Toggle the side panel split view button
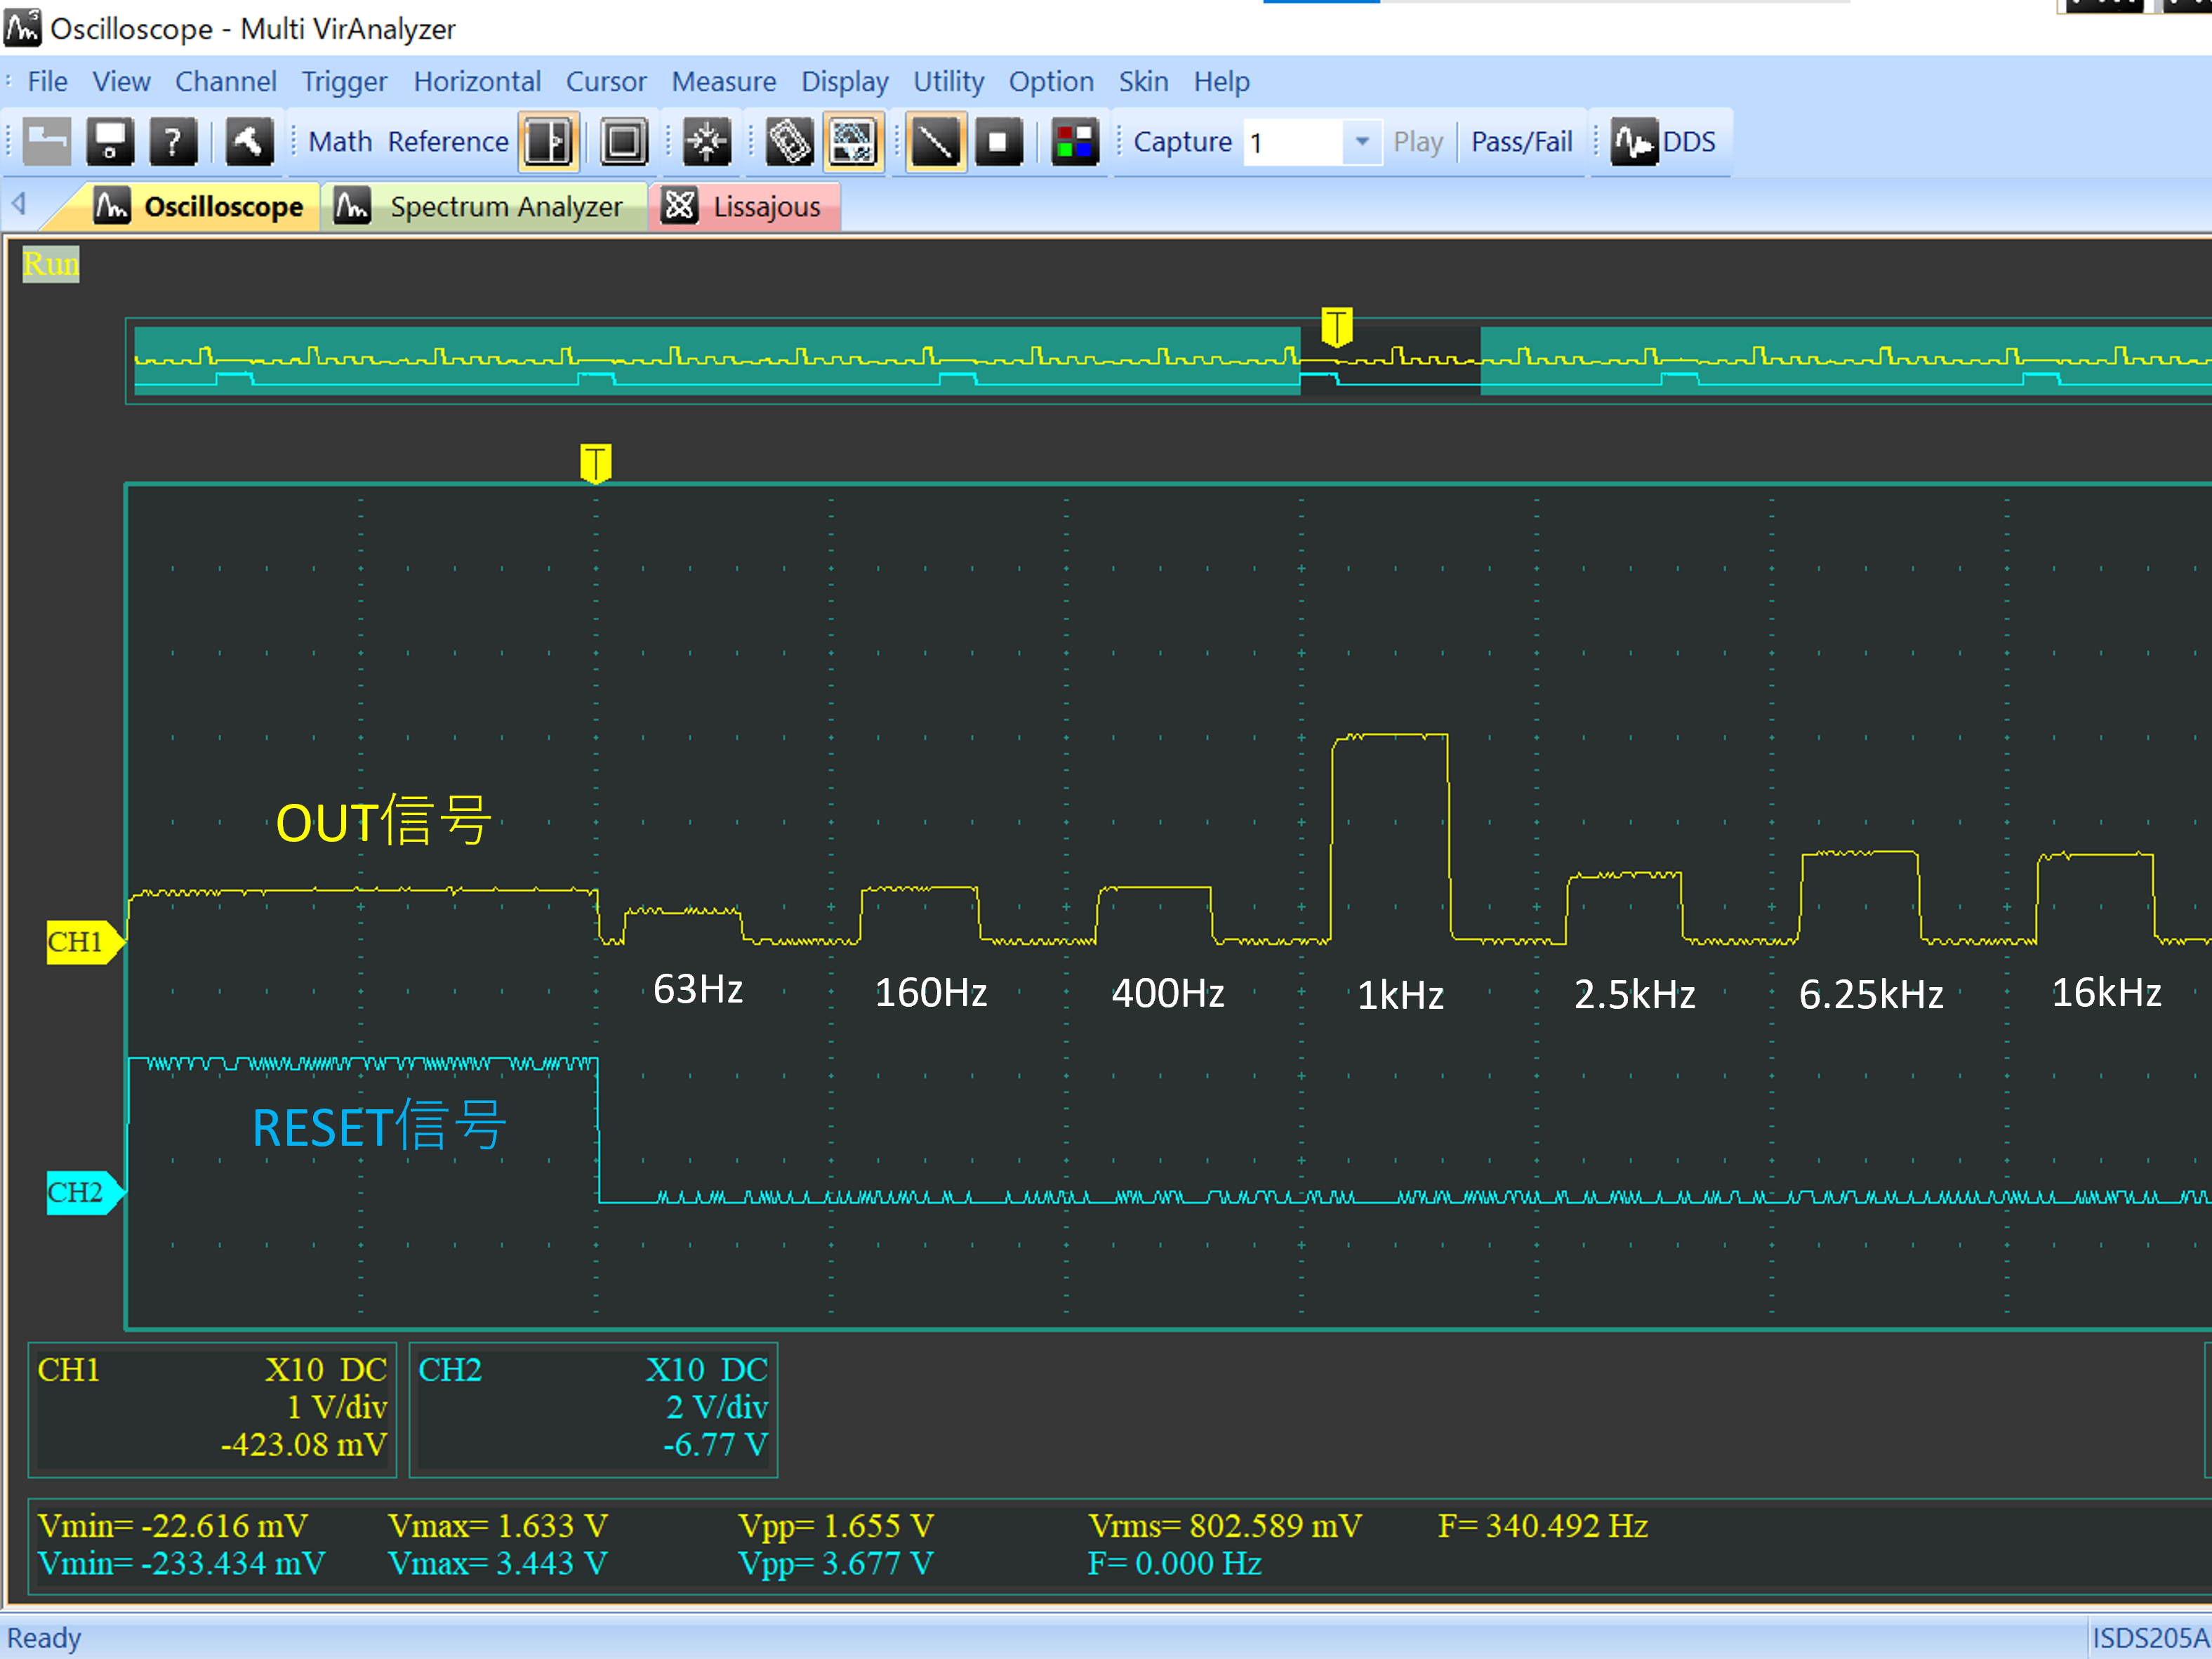 tap(549, 142)
